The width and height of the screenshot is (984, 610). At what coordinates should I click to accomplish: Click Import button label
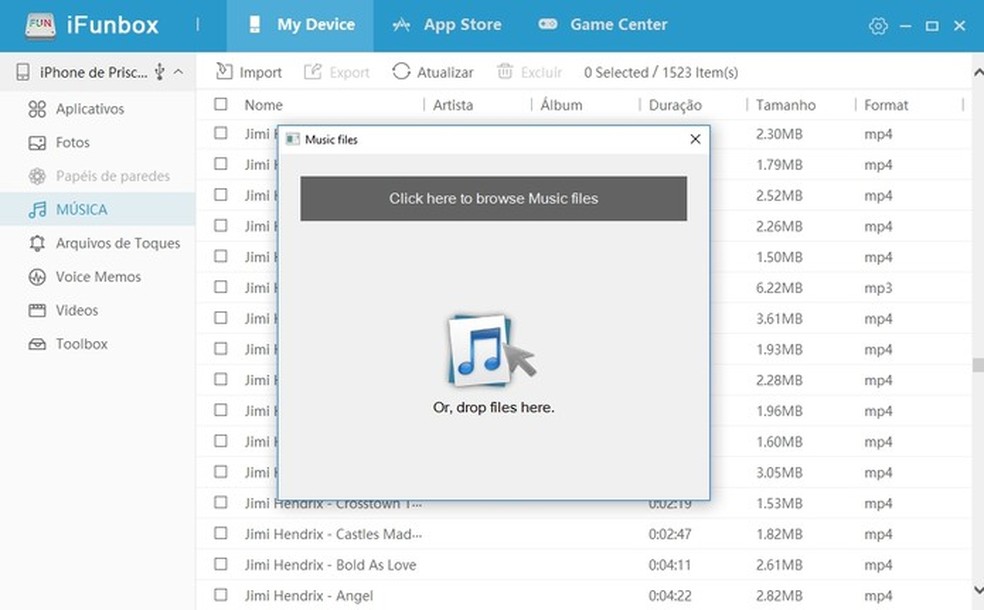coord(260,73)
